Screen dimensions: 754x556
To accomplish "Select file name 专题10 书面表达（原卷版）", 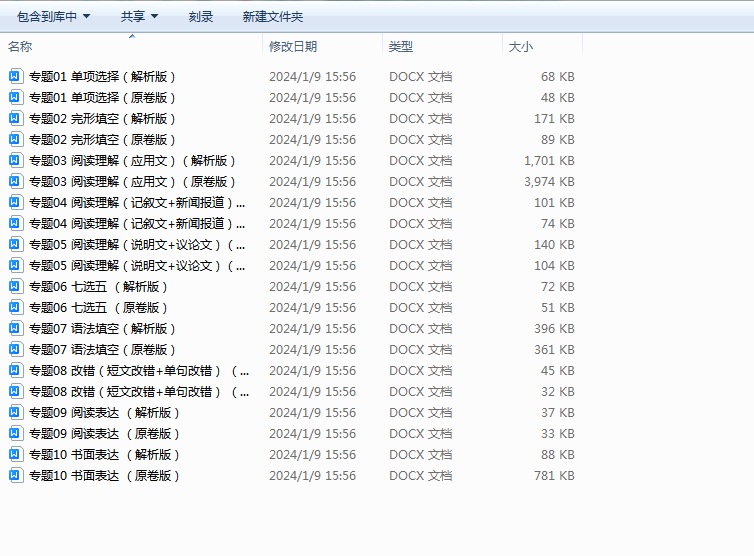I will [105, 476].
